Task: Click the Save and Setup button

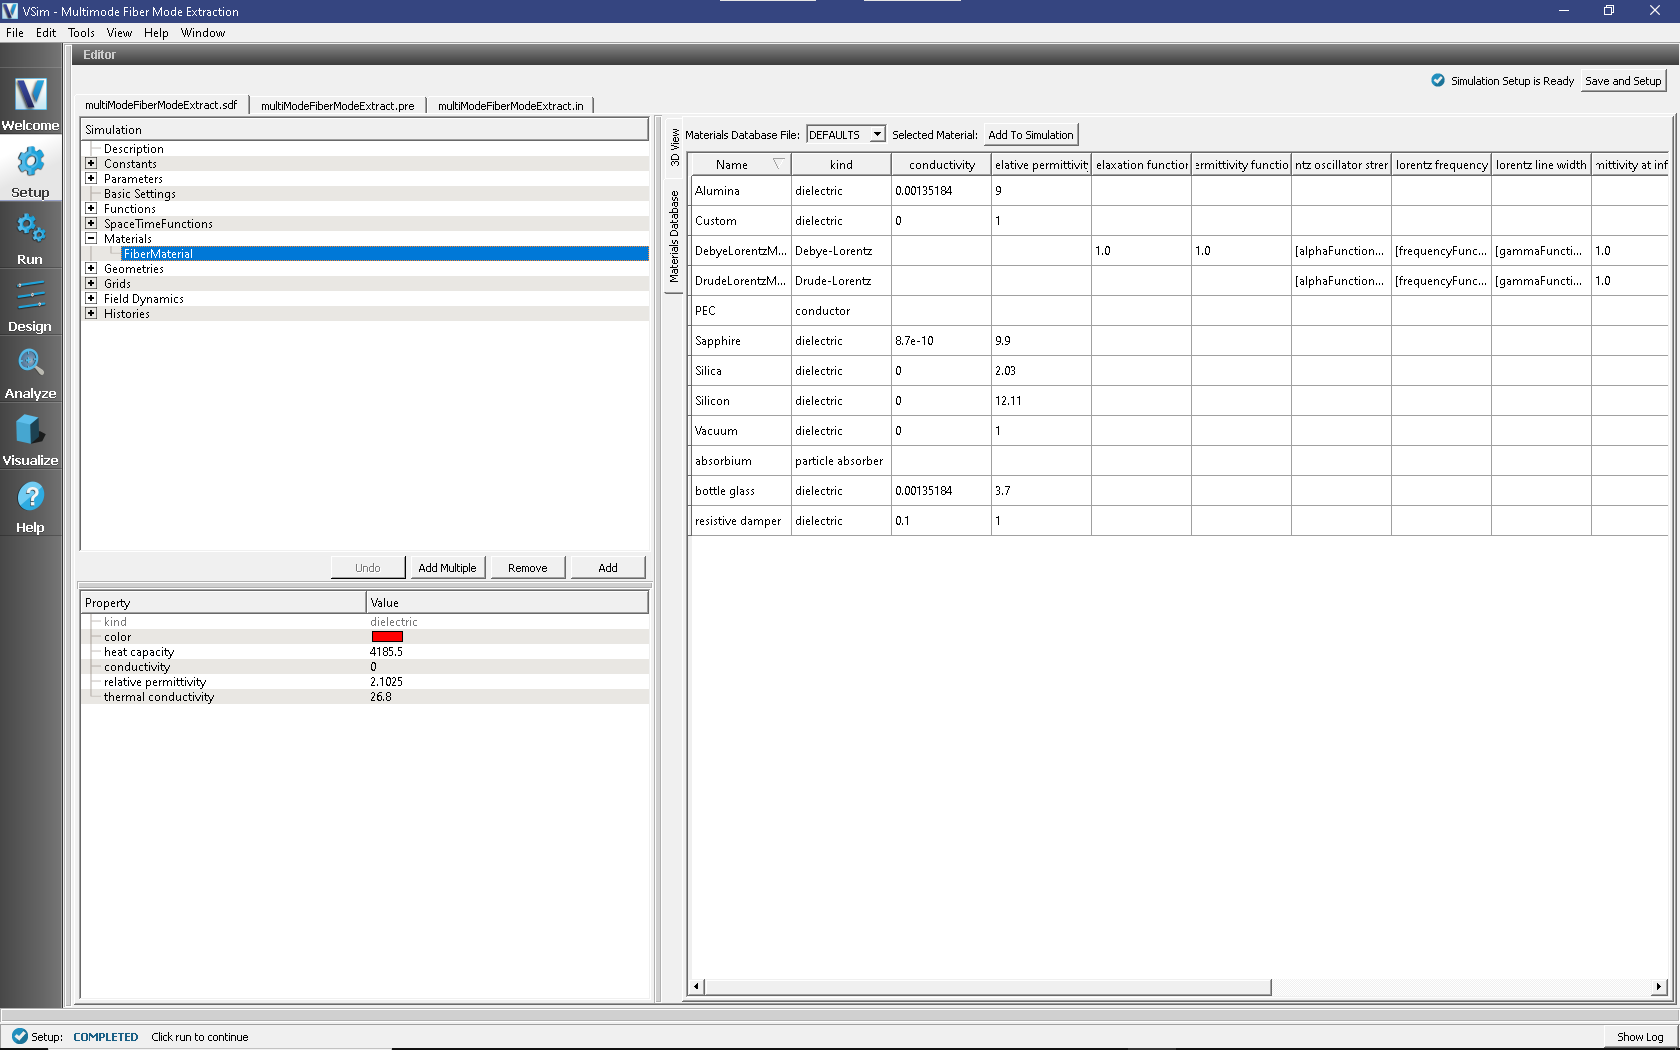Action: [1622, 81]
